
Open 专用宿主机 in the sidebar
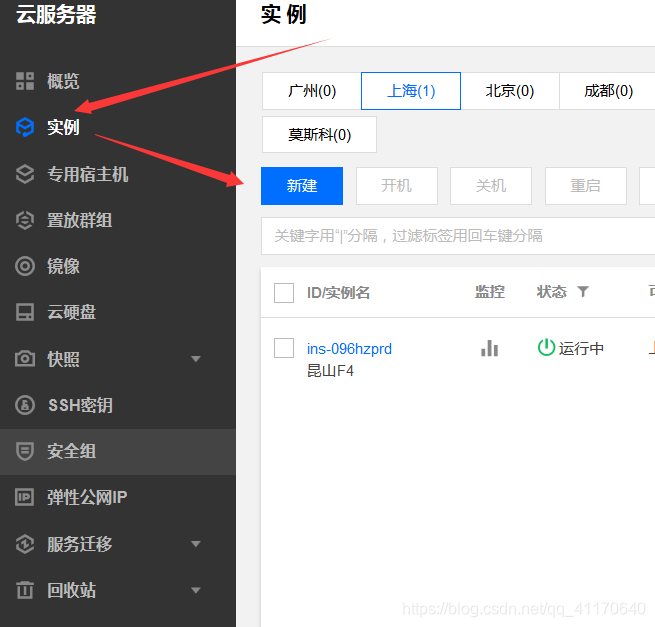tap(87, 174)
